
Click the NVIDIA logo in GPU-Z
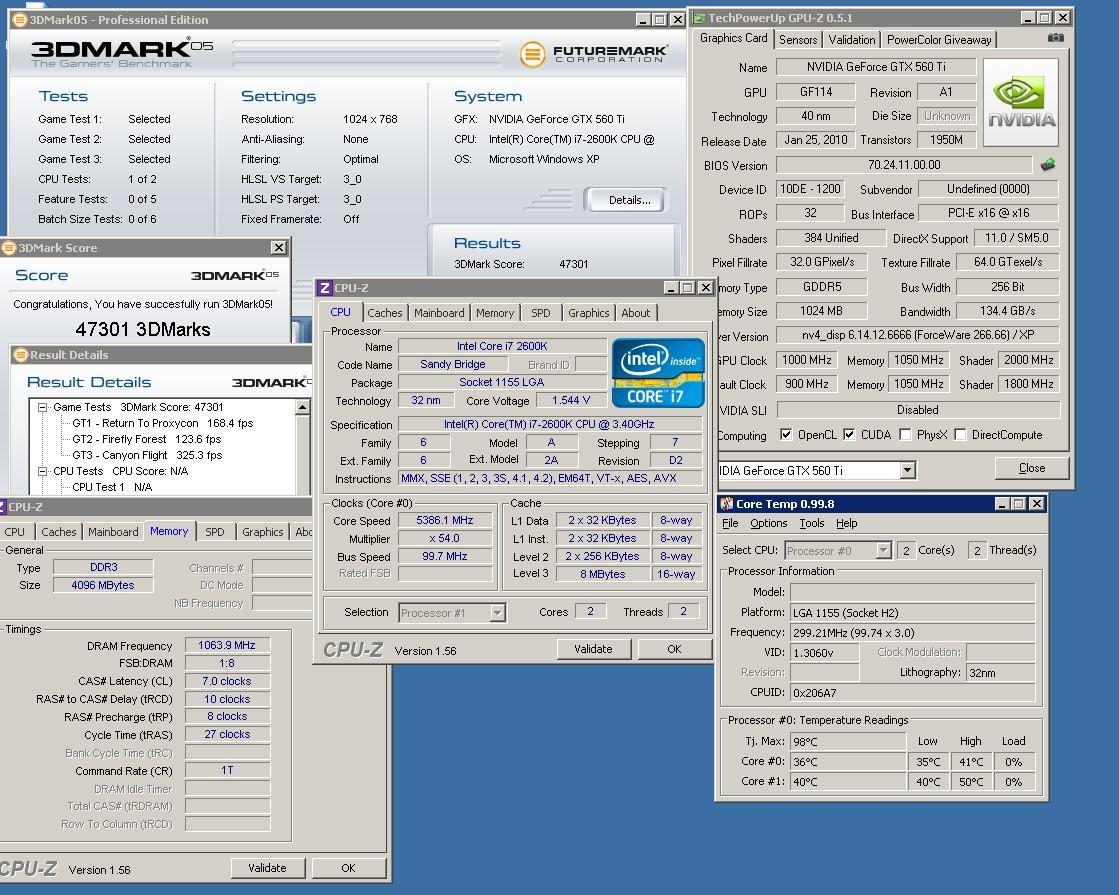[x=1021, y=104]
